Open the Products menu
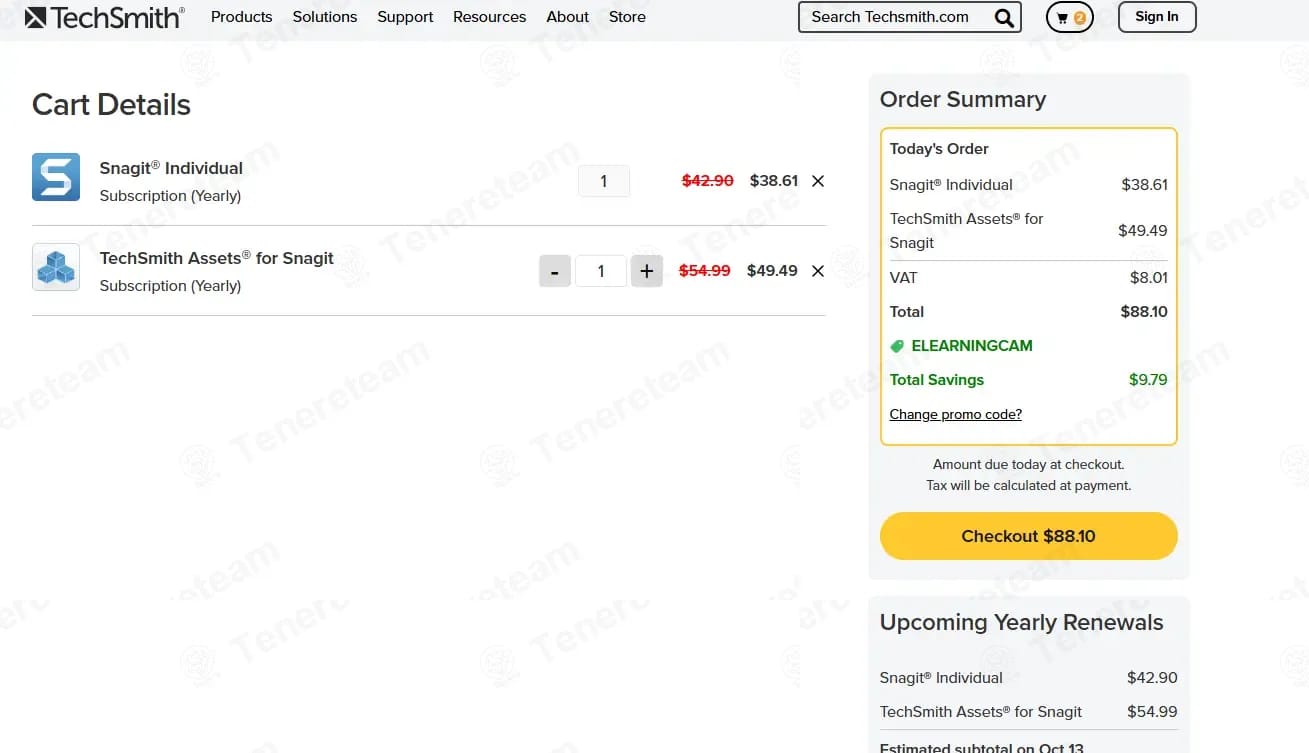Image resolution: width=1309 pixels, height=753 pixels. [242, 17]
